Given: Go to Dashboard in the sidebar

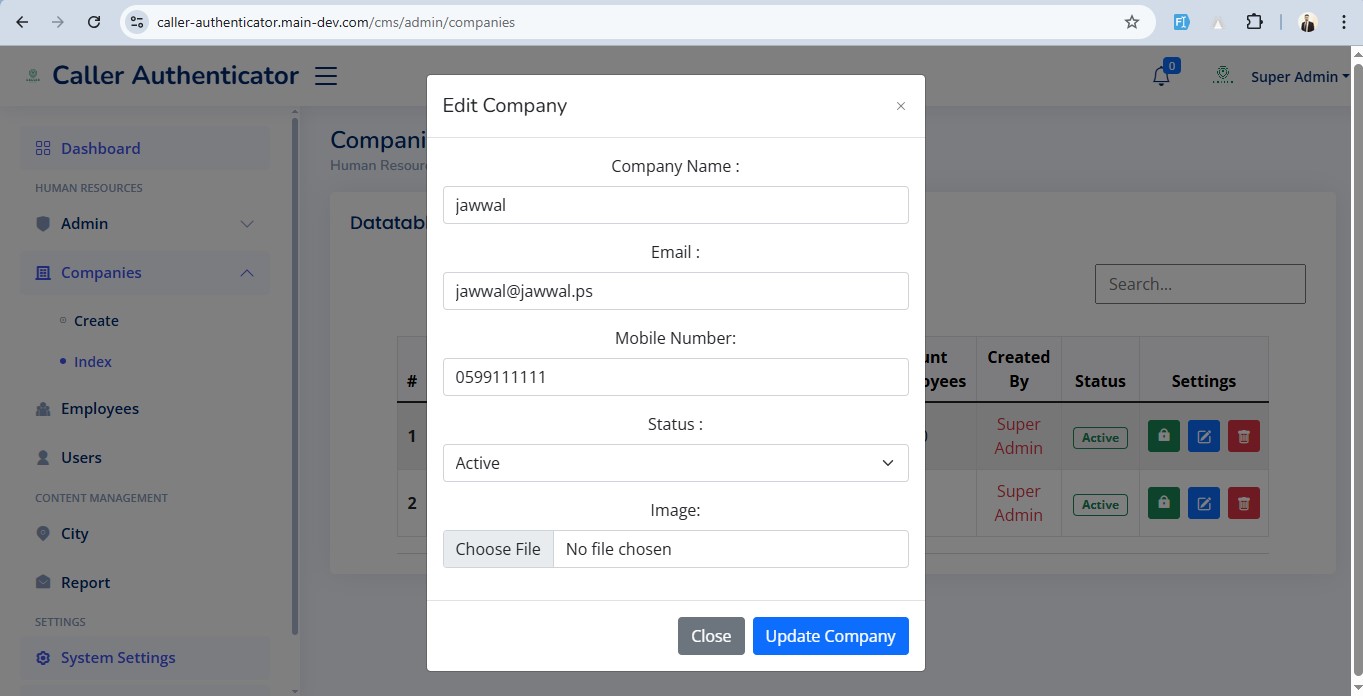Looking at the screenshot, I should tap(100, 149).
